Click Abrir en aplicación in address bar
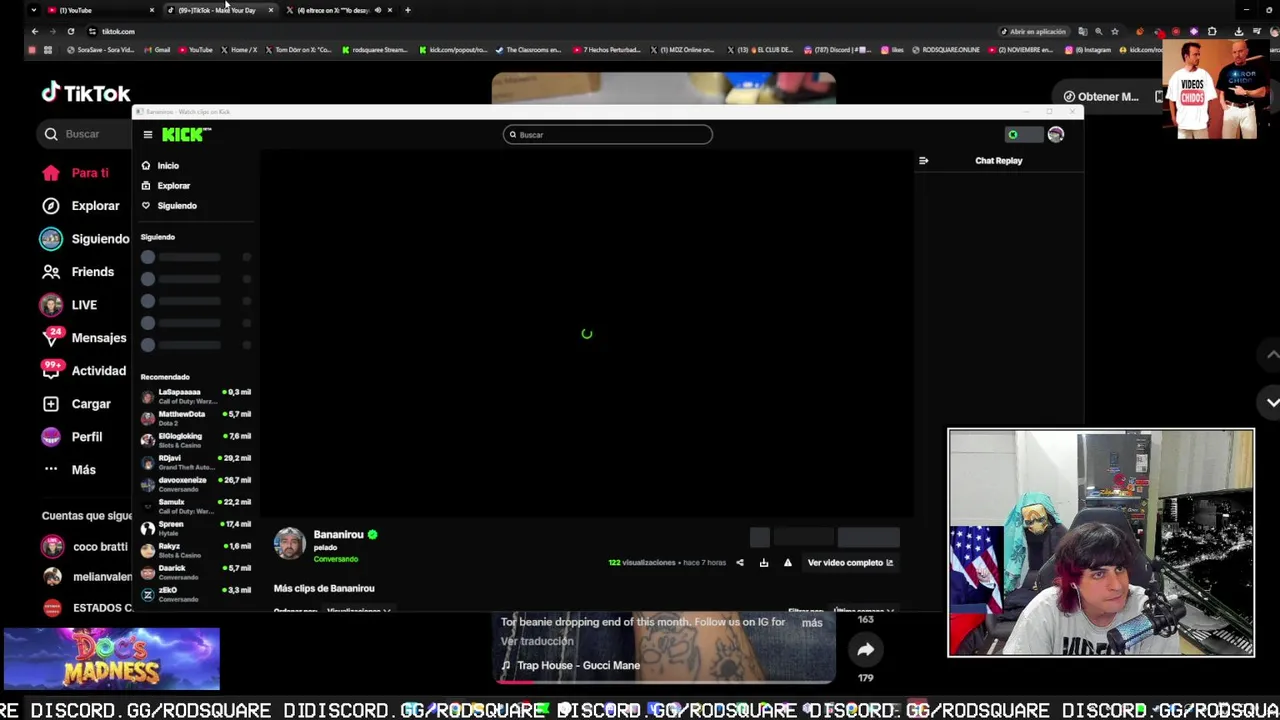This screenshot has width=1280, height=720. pos(1034,31)
